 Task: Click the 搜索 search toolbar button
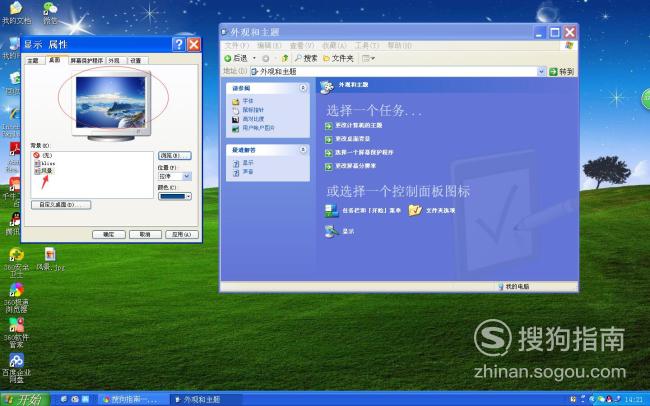306,58
